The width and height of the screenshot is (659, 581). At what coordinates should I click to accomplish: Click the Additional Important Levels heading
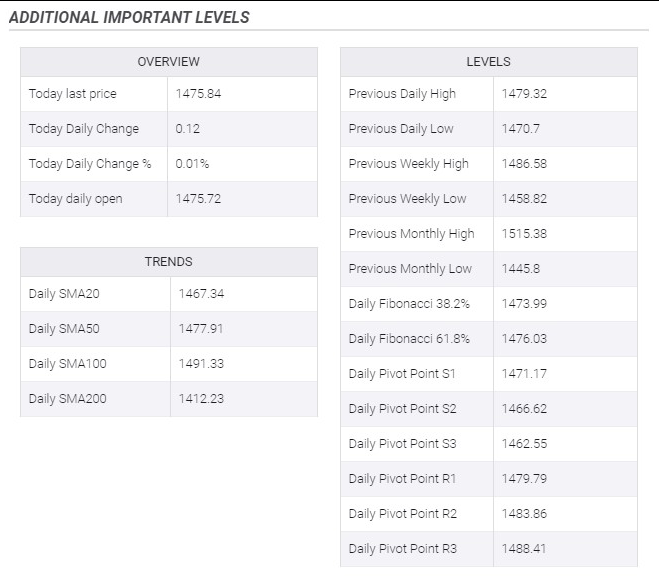[129, 17]
